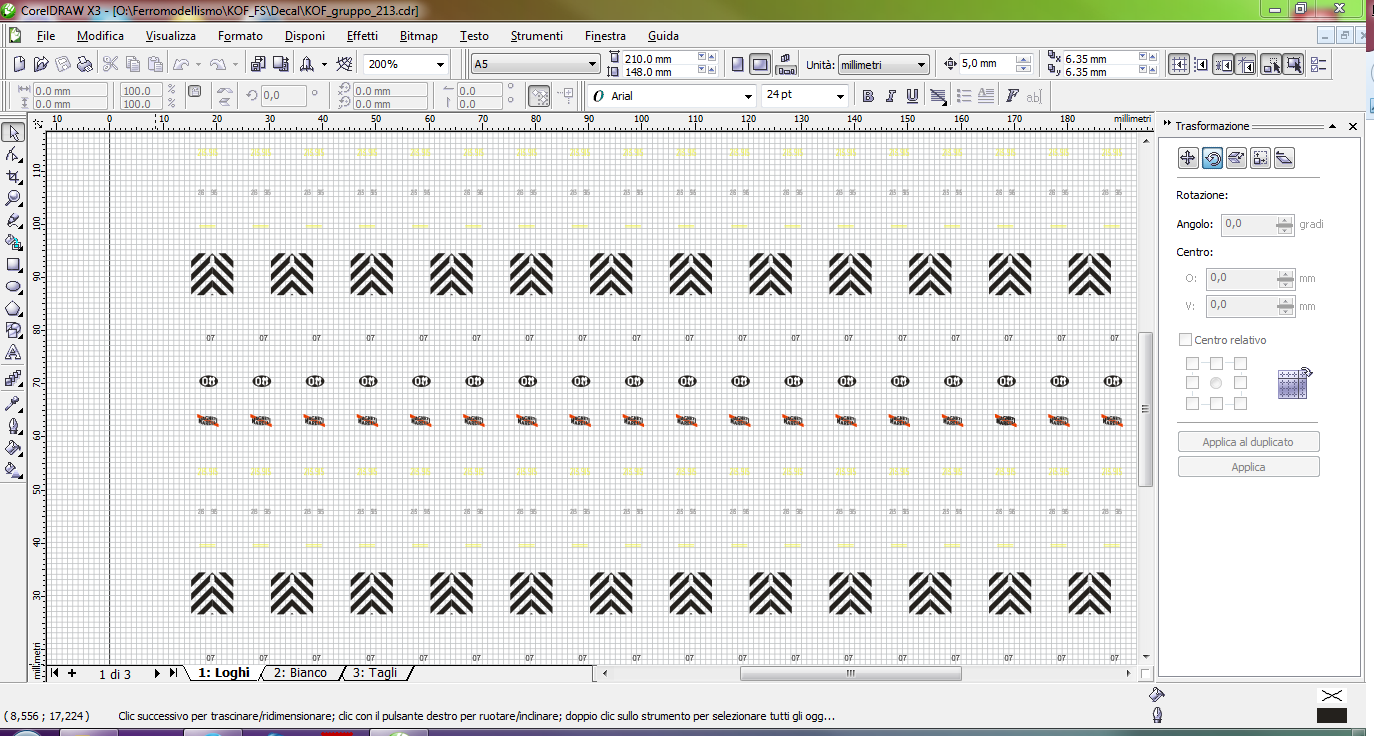Collapse the Trasformazione docker arrow
Image resolution: width=1374 pixels, height=736 pixels.
1333,127
